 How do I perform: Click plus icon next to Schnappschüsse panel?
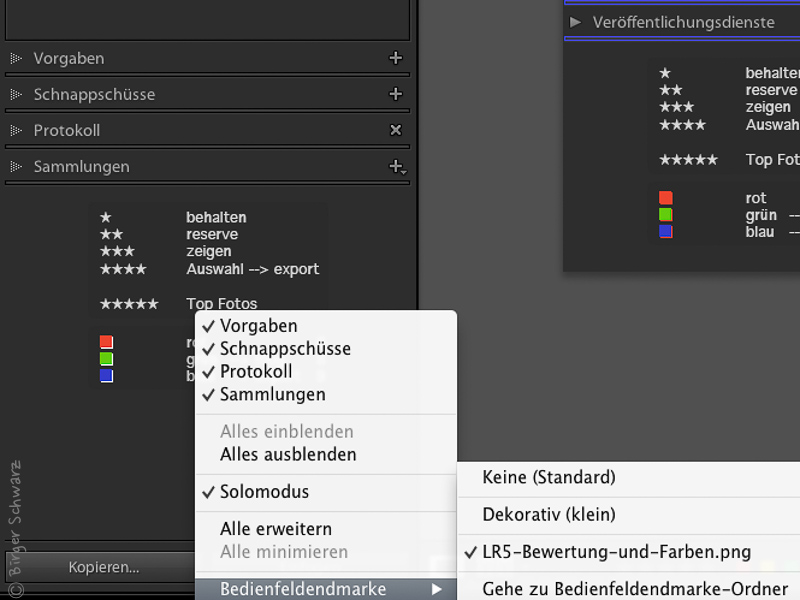pyautogui.click(x=395, y=95)
